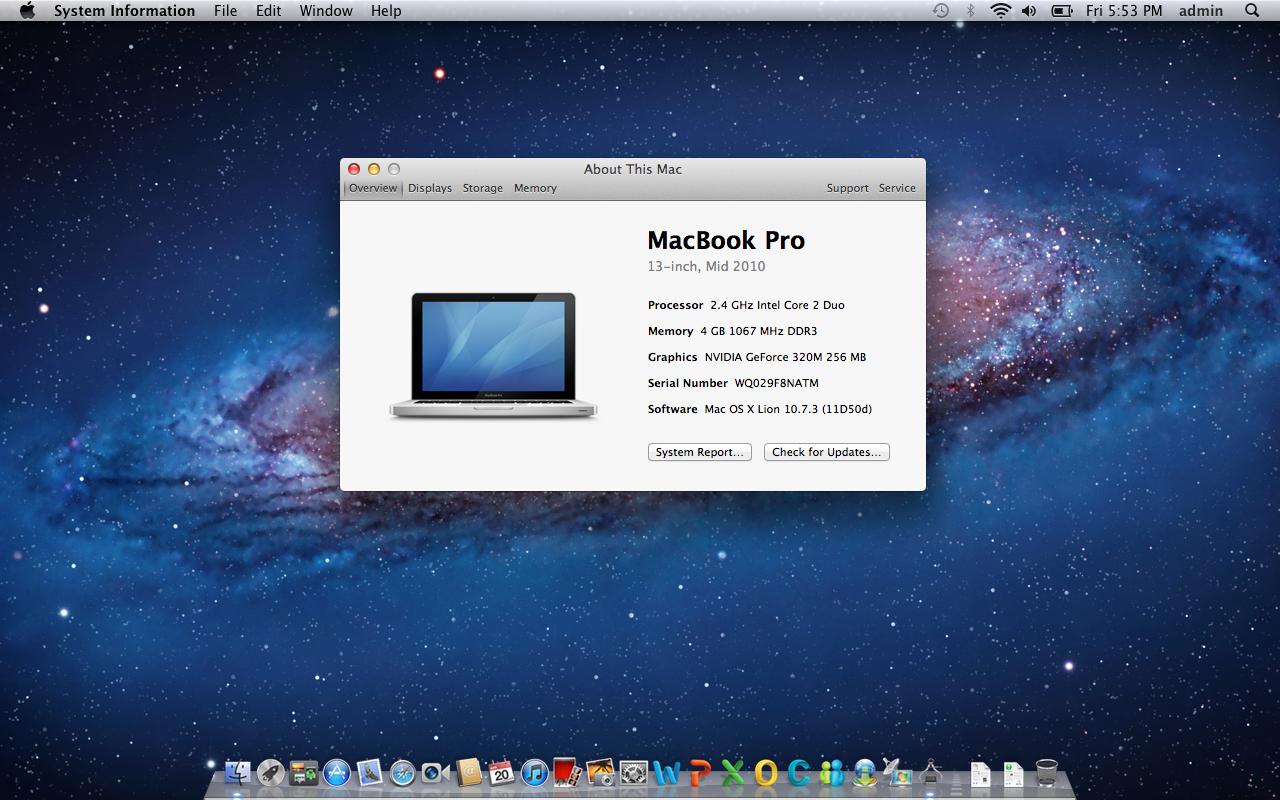Open the Spotlight magnifying glass
Screen dimensions: 1280x800
pyautogui.click(x=1252, y=11)
